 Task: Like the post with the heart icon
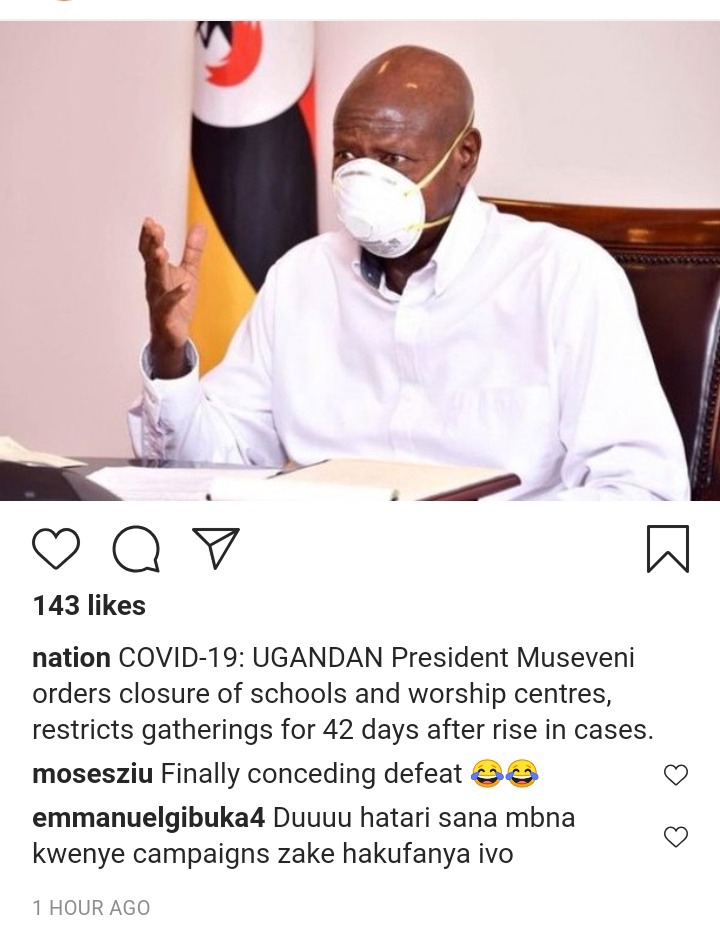coord(55,549)
